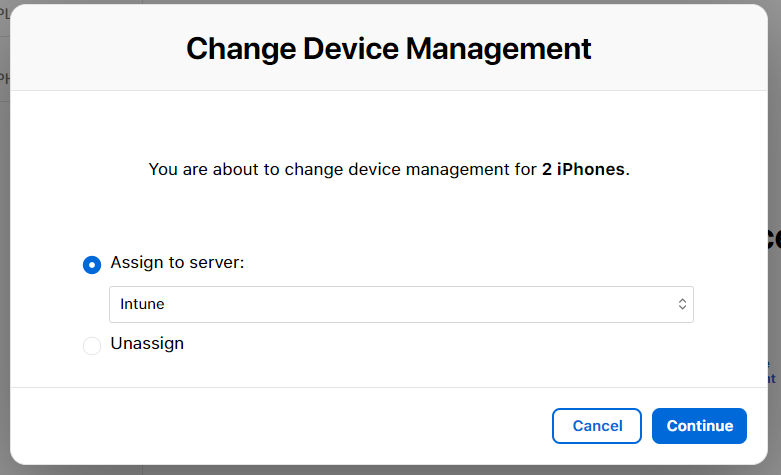Click the partially hidden blue link at right edge
781x475 pixels.
(772, 372)
